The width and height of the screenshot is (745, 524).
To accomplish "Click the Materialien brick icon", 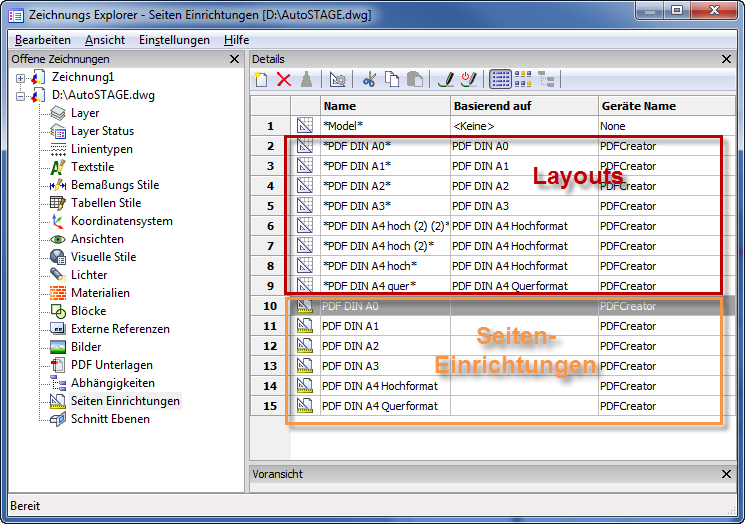I will tap(58, 293).
